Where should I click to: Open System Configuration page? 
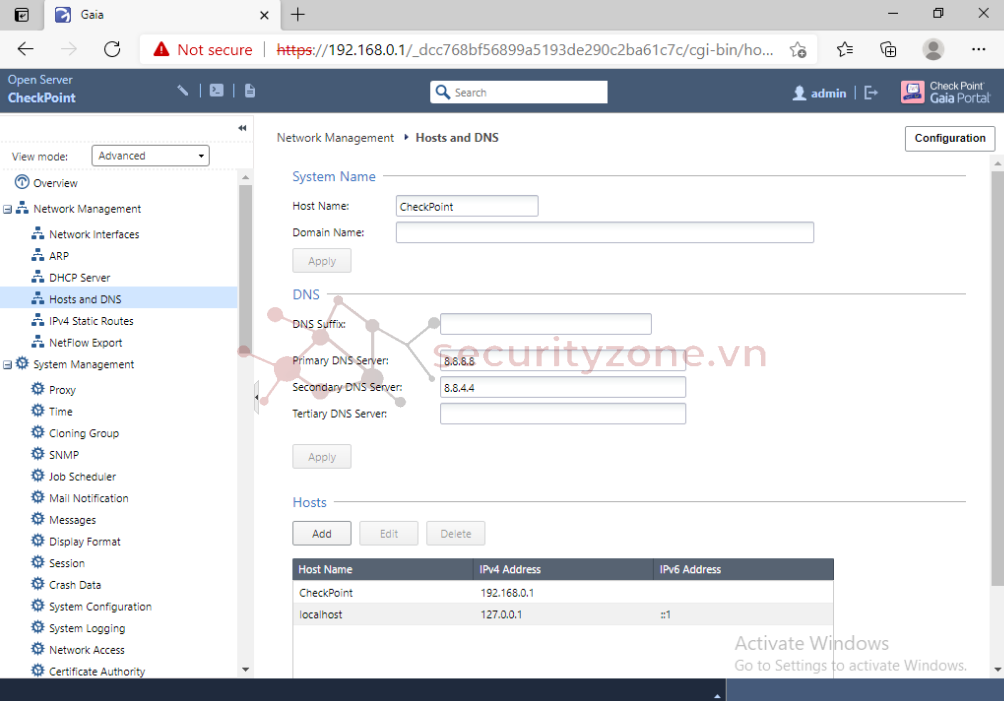coord(100,607)
